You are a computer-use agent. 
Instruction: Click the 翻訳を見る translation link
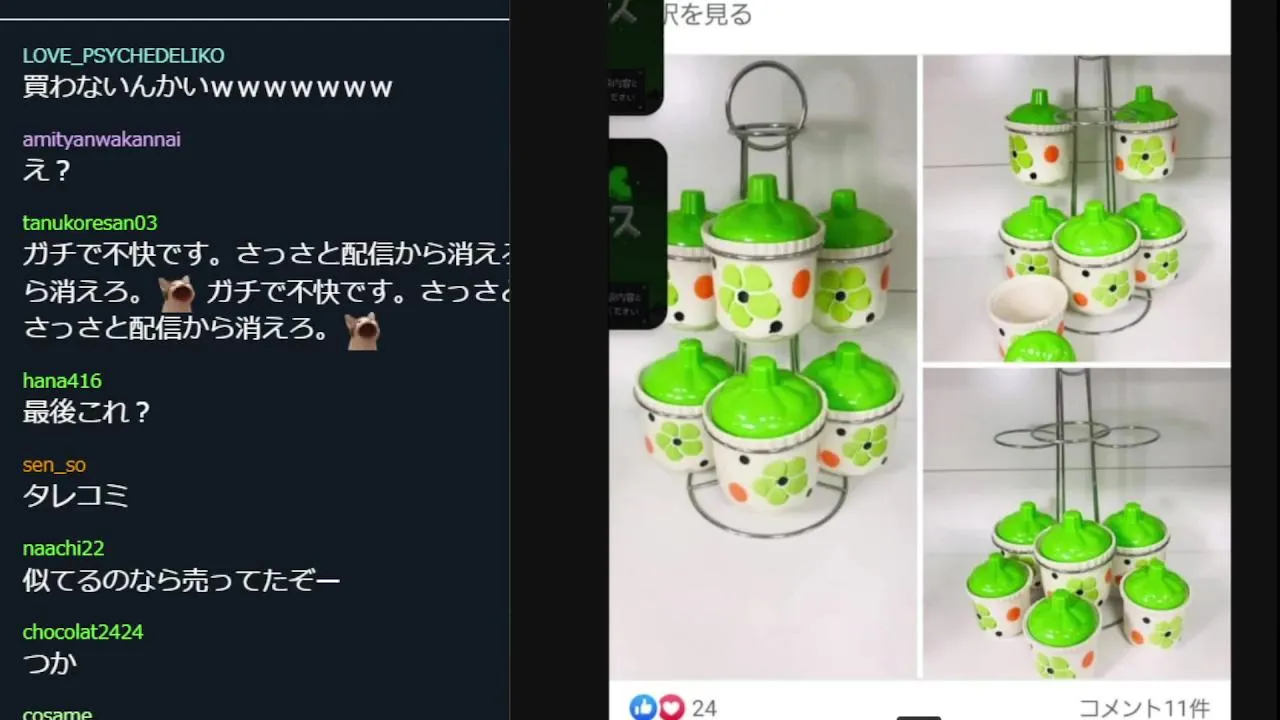coord(707,14)
